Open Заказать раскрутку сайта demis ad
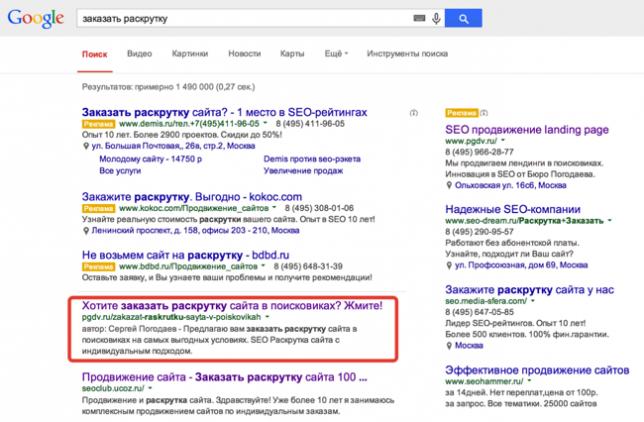Viewport: 644px width, 422px height. (224, 112)
